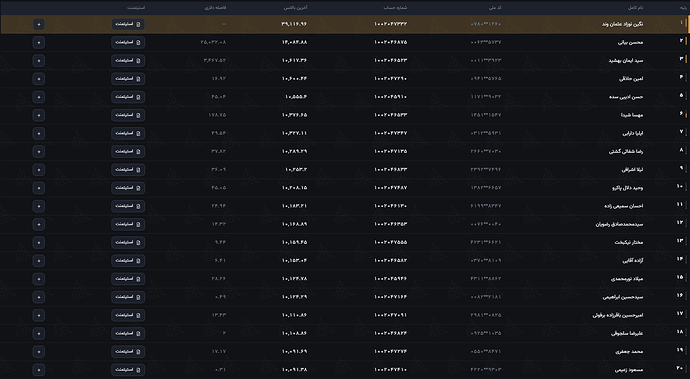The image size is (690, 379).
Task: Select the name مهسا شیدا
Action: pyautogui.click(x=632, y=115)
